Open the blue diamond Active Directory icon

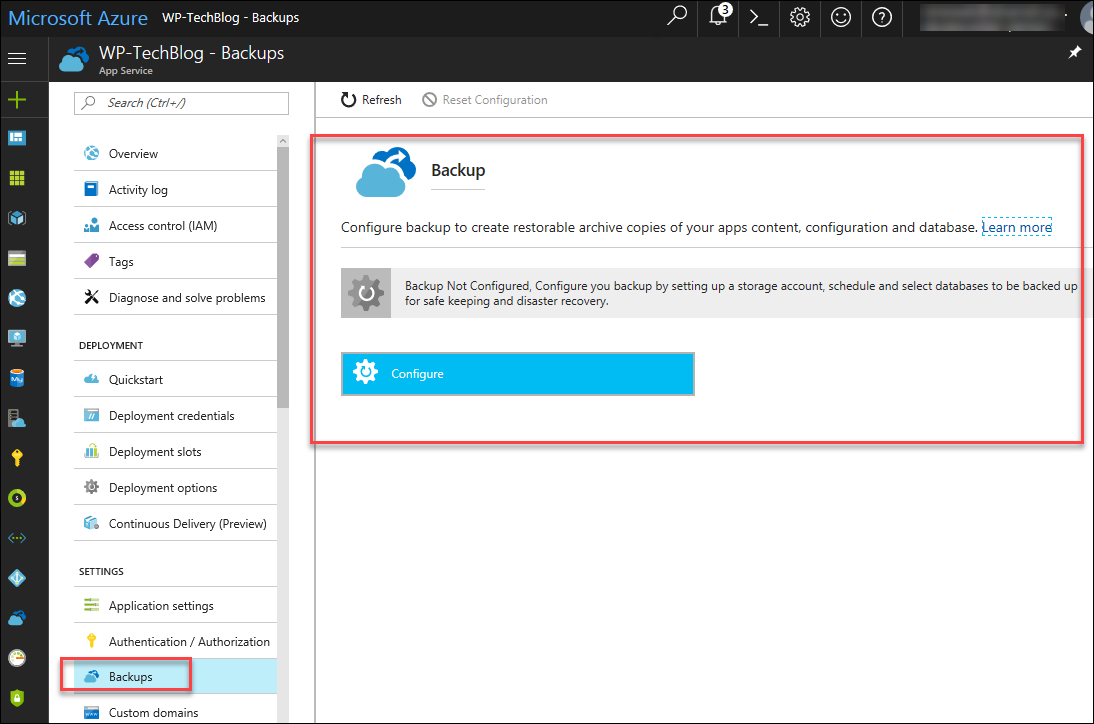(x=17, y=578)
